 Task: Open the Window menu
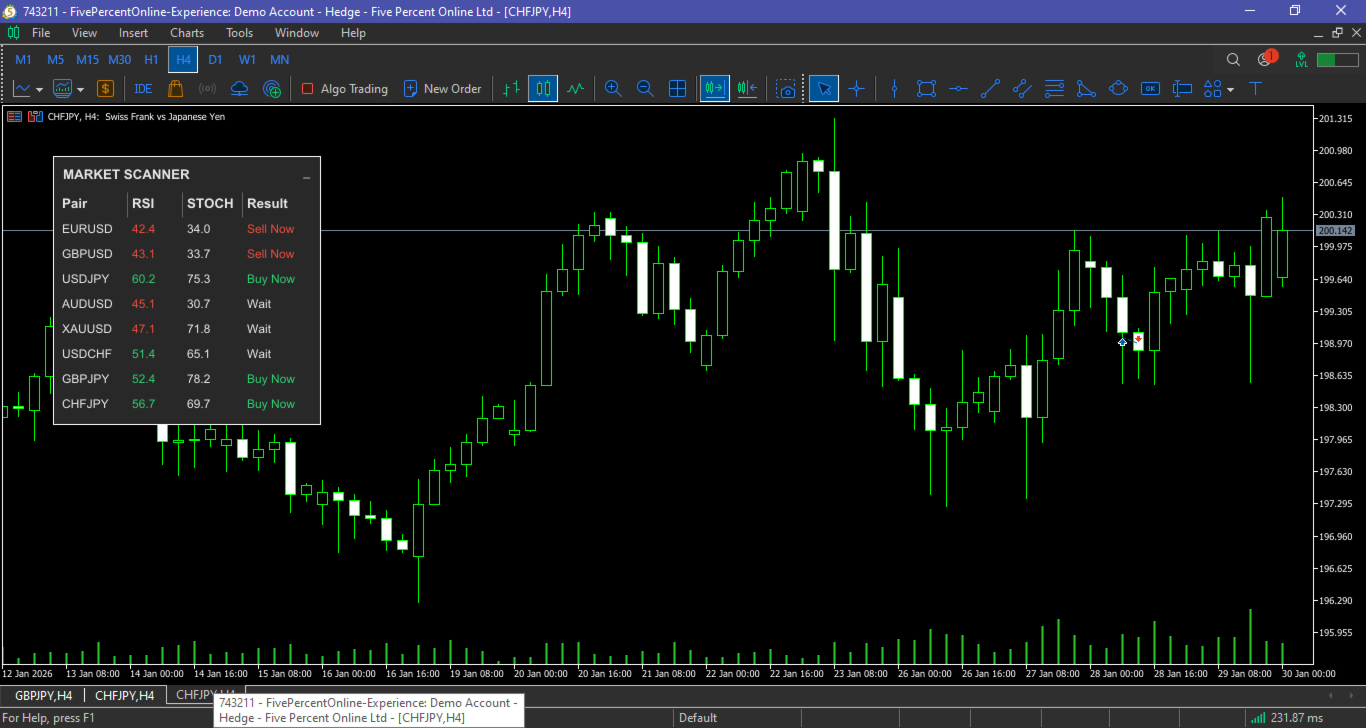297,33
